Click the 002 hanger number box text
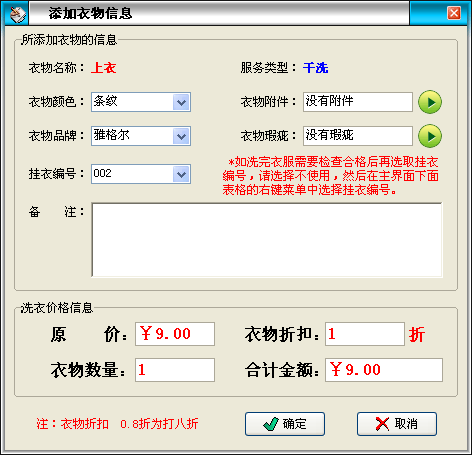 click(102, 173)
